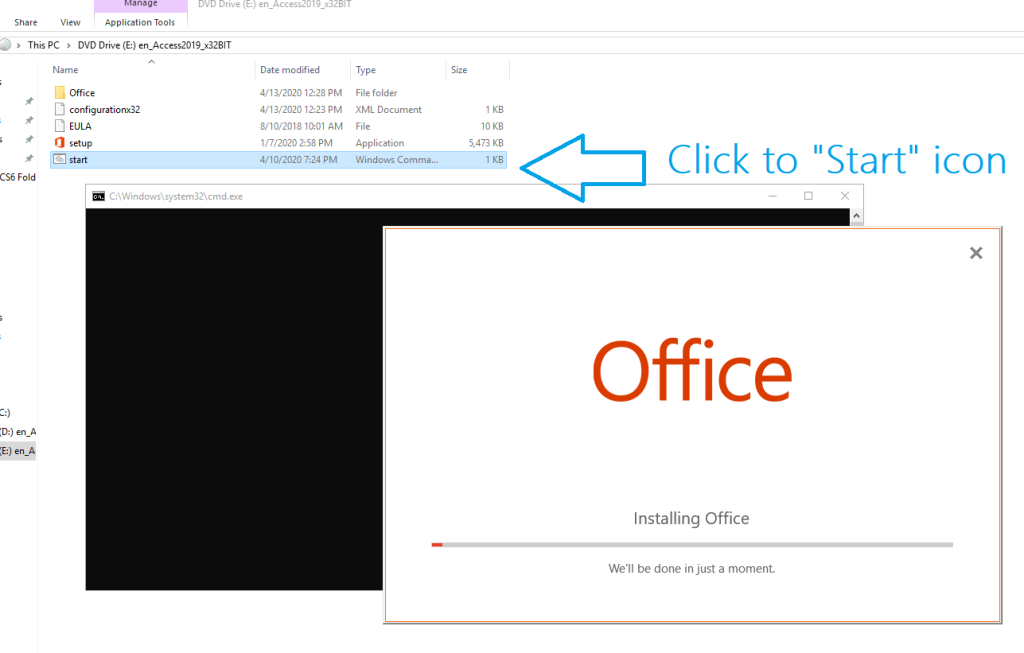The image size is (1024, 653).
Task: Select the (E:) en_A drive in sidebar
Action: pos(18,451)
